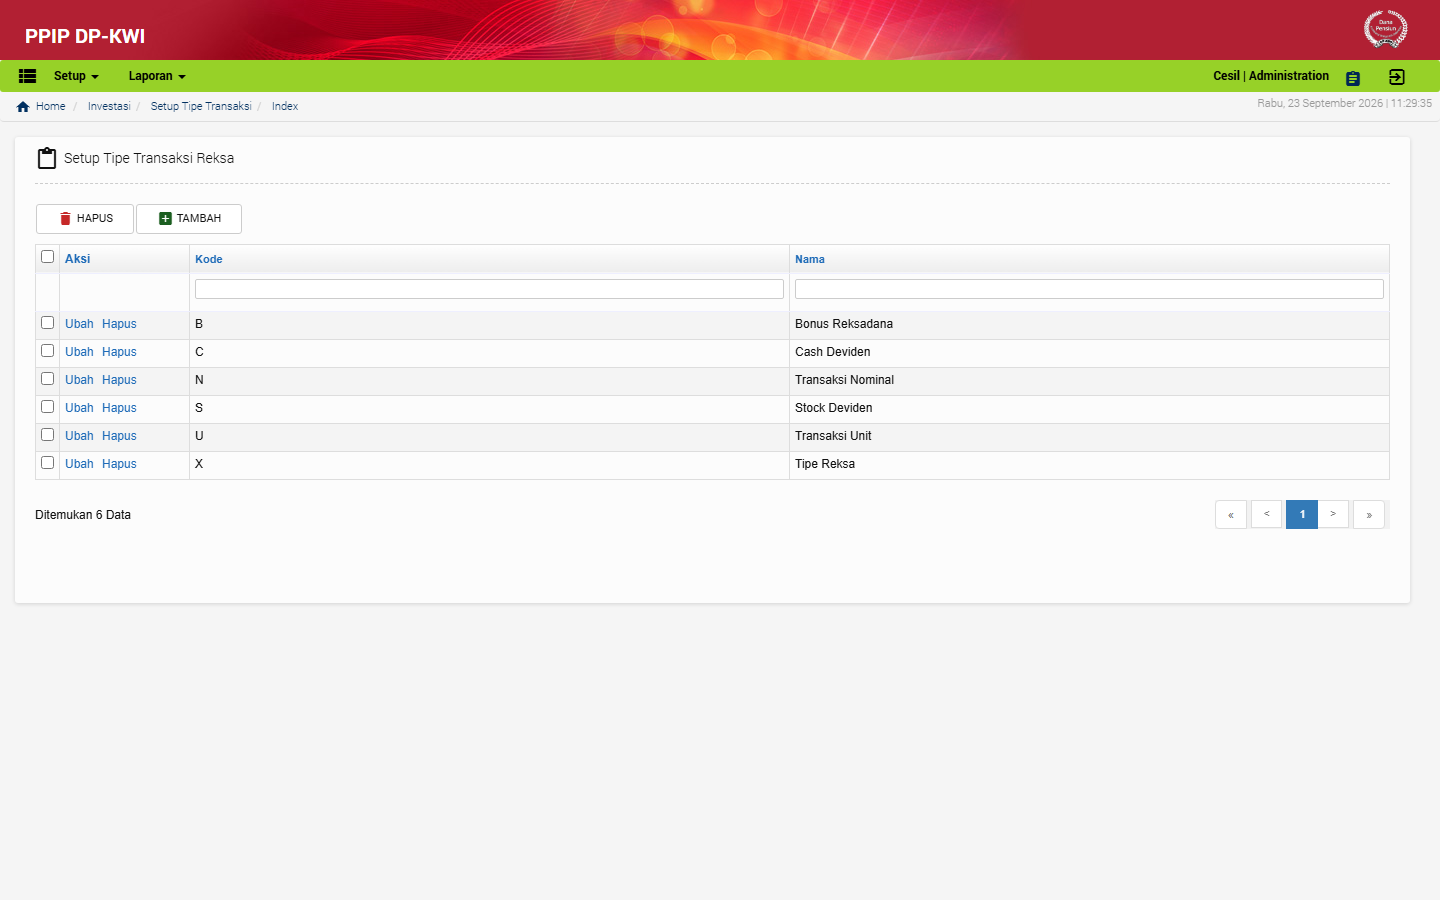Viewport: 1440px width, 900px height.
Task: Sort table by Kode column header
Action: click(209, 259)
